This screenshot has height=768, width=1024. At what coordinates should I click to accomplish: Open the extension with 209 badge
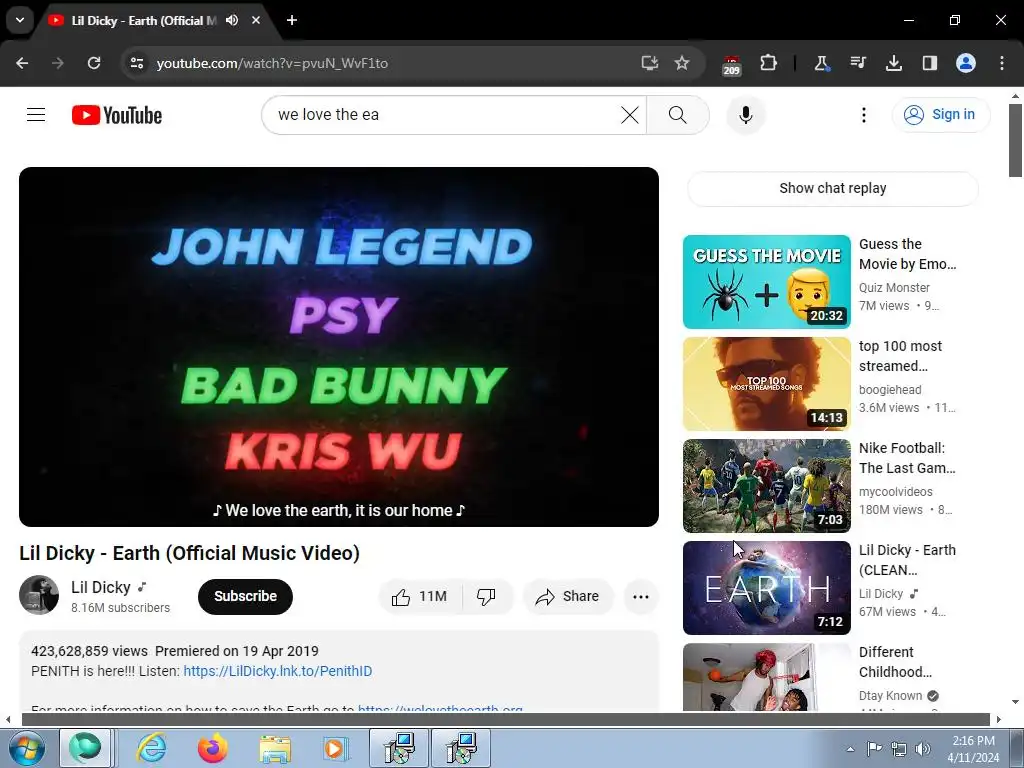tap(731, 65)
